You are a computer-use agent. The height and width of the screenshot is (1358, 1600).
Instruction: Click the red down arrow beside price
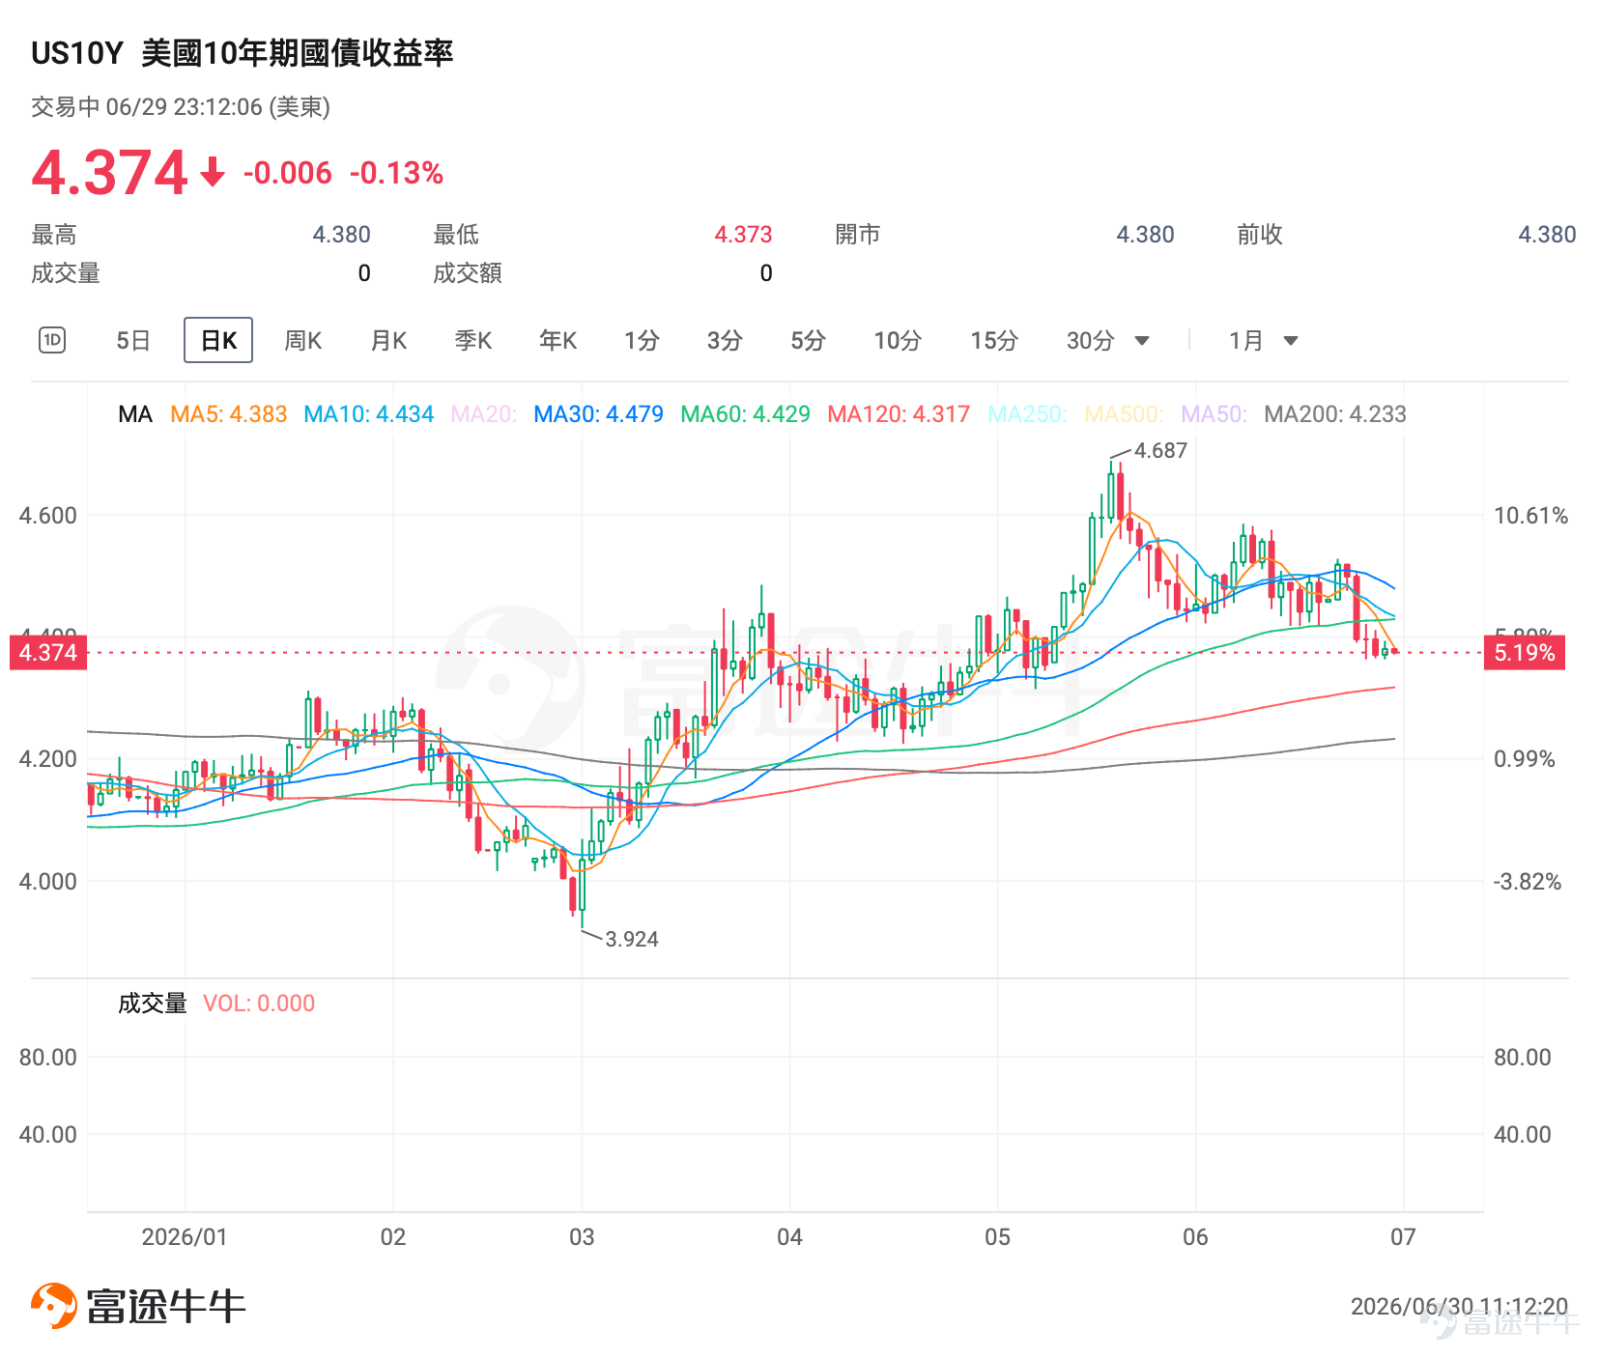(x=213, y=172)
